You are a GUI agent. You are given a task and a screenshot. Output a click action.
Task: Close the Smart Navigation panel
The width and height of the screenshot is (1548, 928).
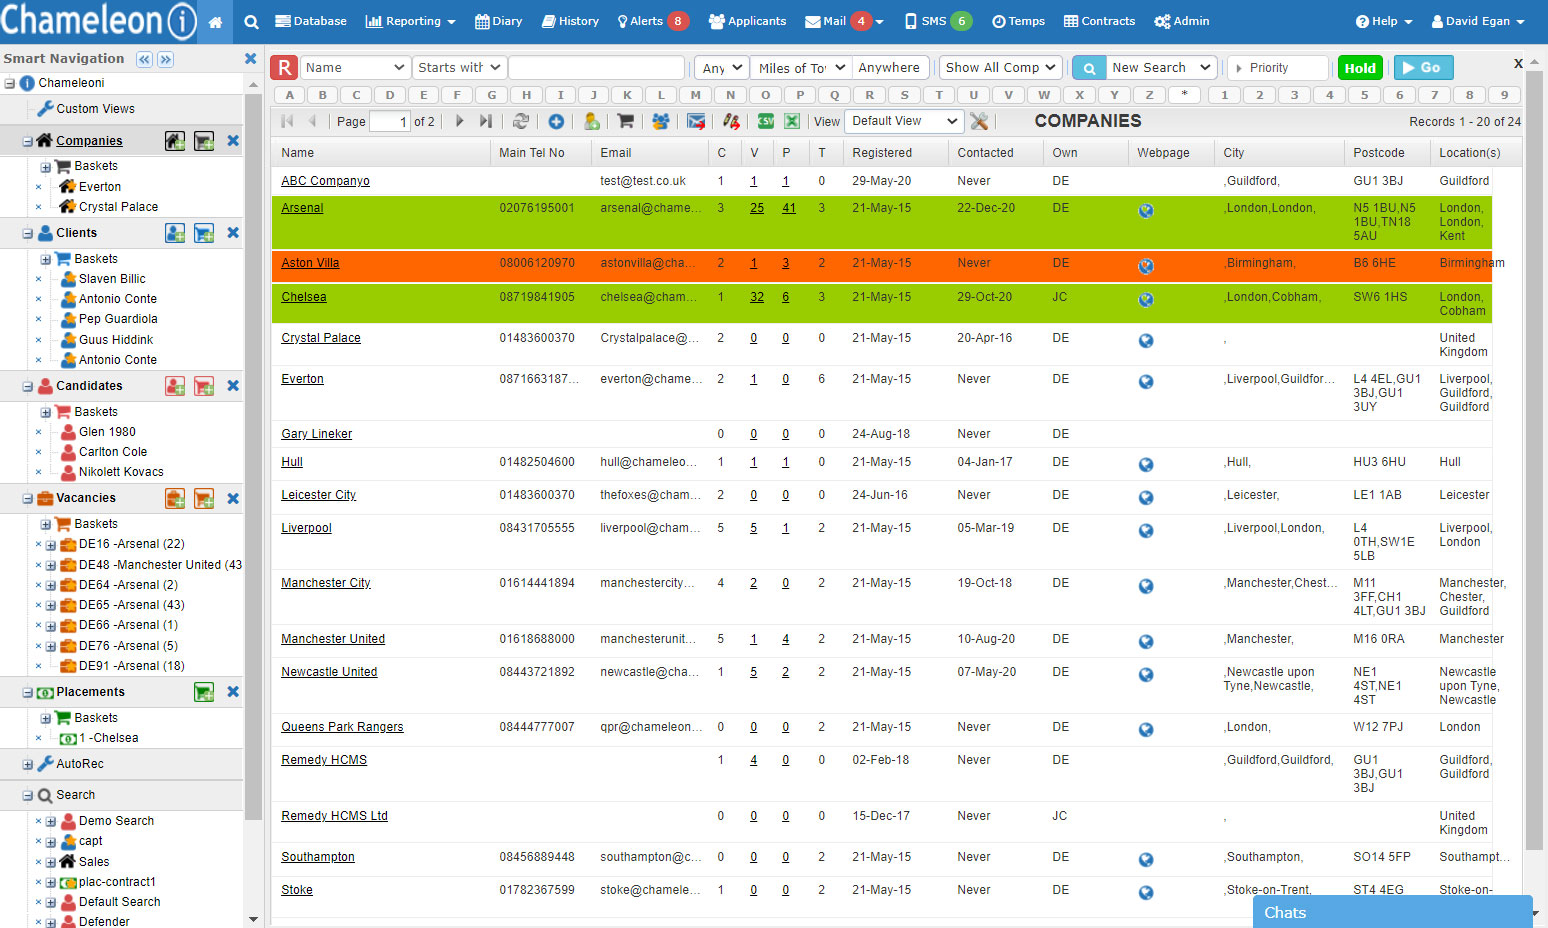tap(250, 59)
